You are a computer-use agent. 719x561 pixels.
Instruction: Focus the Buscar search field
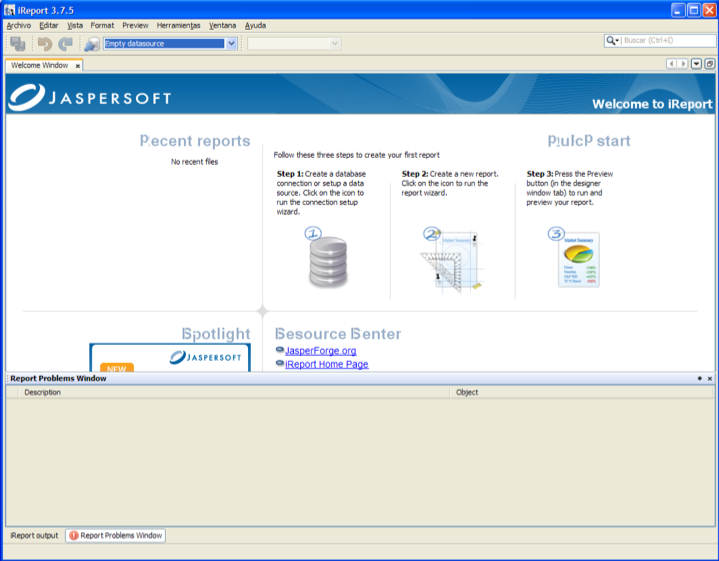click(668, 40)
